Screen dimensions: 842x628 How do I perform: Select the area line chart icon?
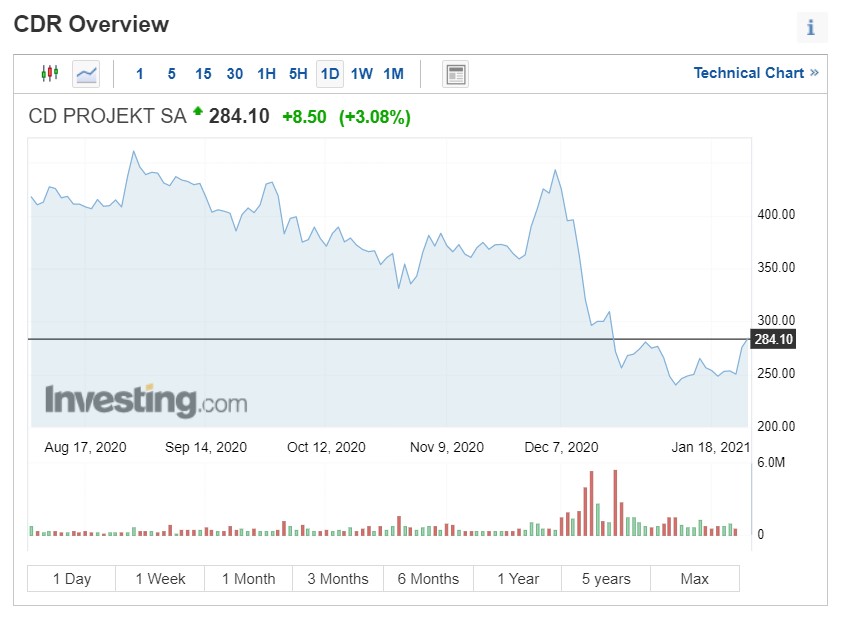86,74
